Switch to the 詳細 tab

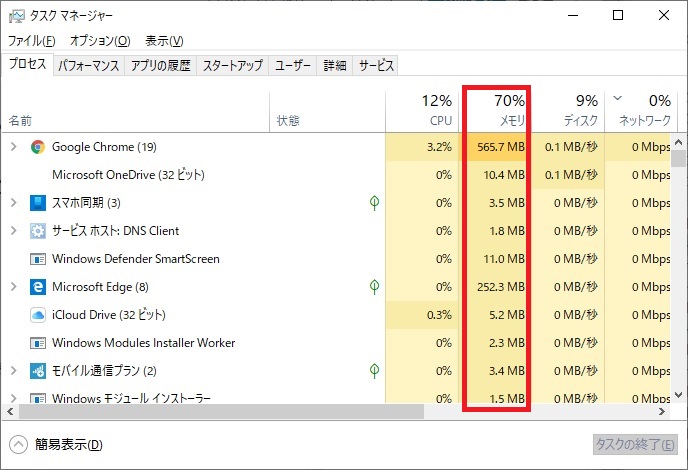point(335,65)
